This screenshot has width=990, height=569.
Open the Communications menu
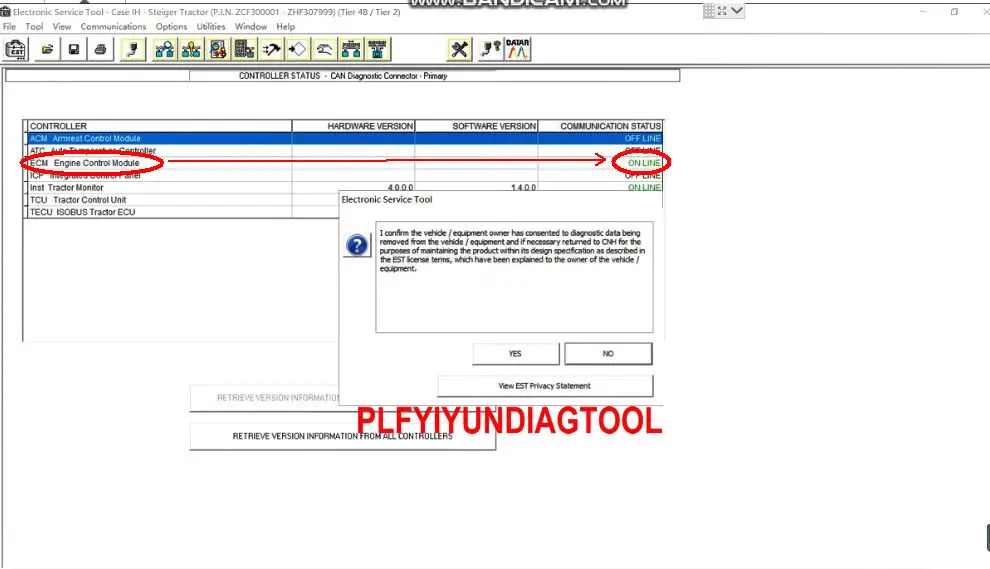(x=113, y=27)
